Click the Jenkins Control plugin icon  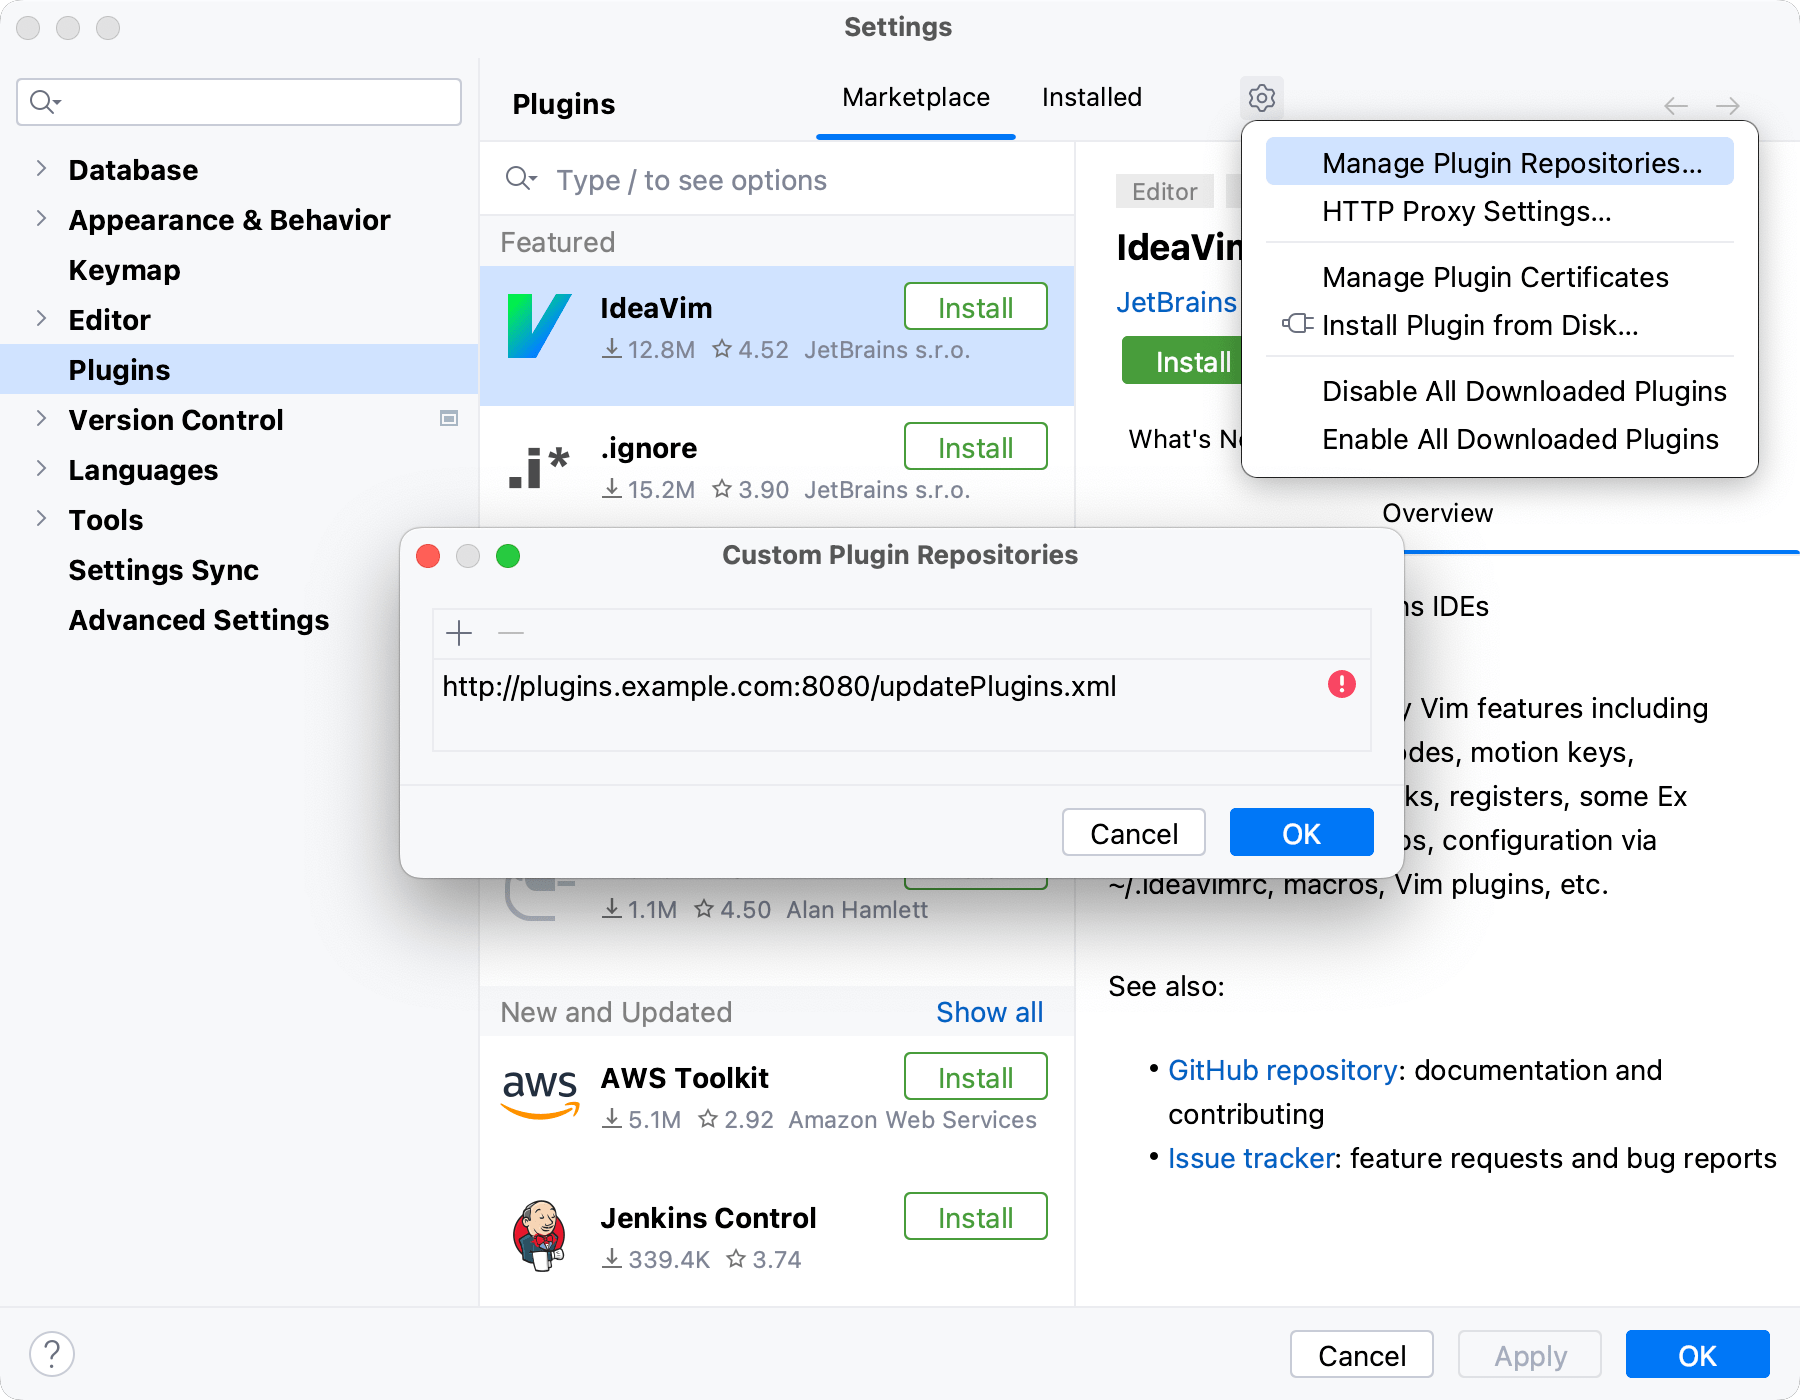pos(540,1234)
